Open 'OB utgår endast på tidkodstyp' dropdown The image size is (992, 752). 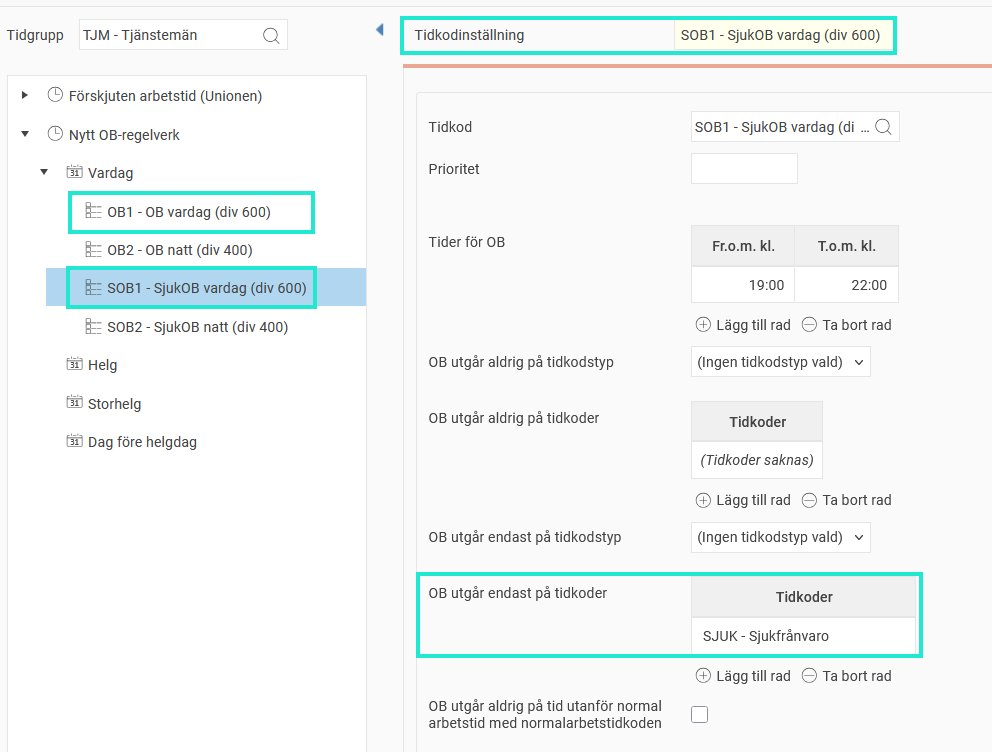(780, 537)
